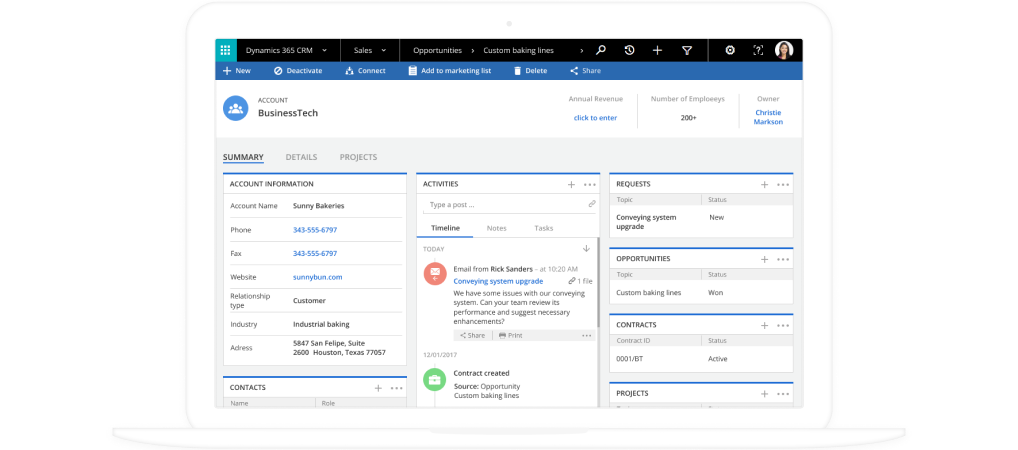
Task: Open the app launcher waffle icon
Action: pos(225,50)
